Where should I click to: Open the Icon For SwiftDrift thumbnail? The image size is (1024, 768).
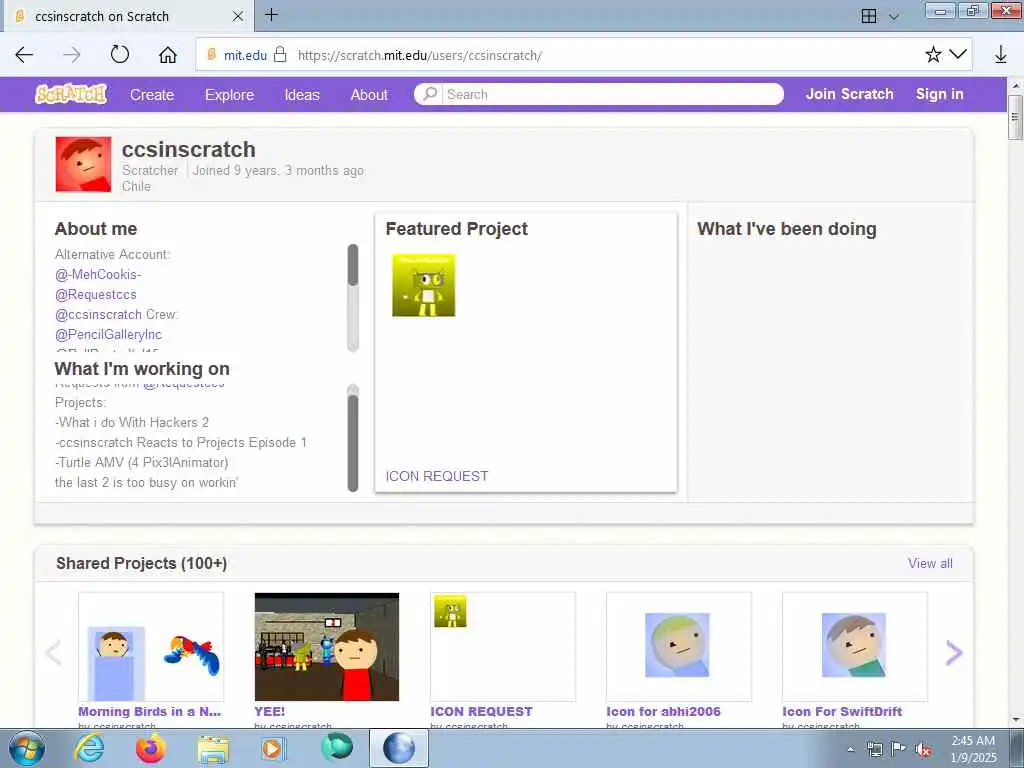click(855, 647)
